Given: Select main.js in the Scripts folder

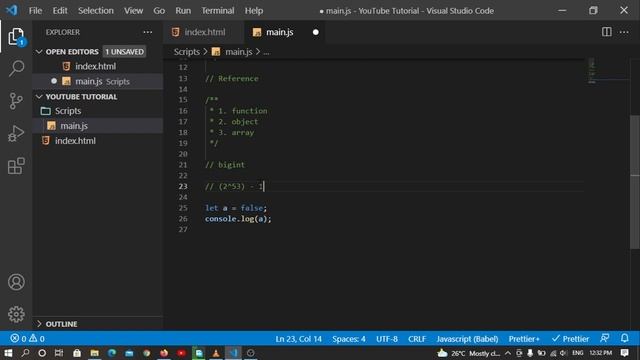Looking at the screenshot, I should tap(98, 126).
